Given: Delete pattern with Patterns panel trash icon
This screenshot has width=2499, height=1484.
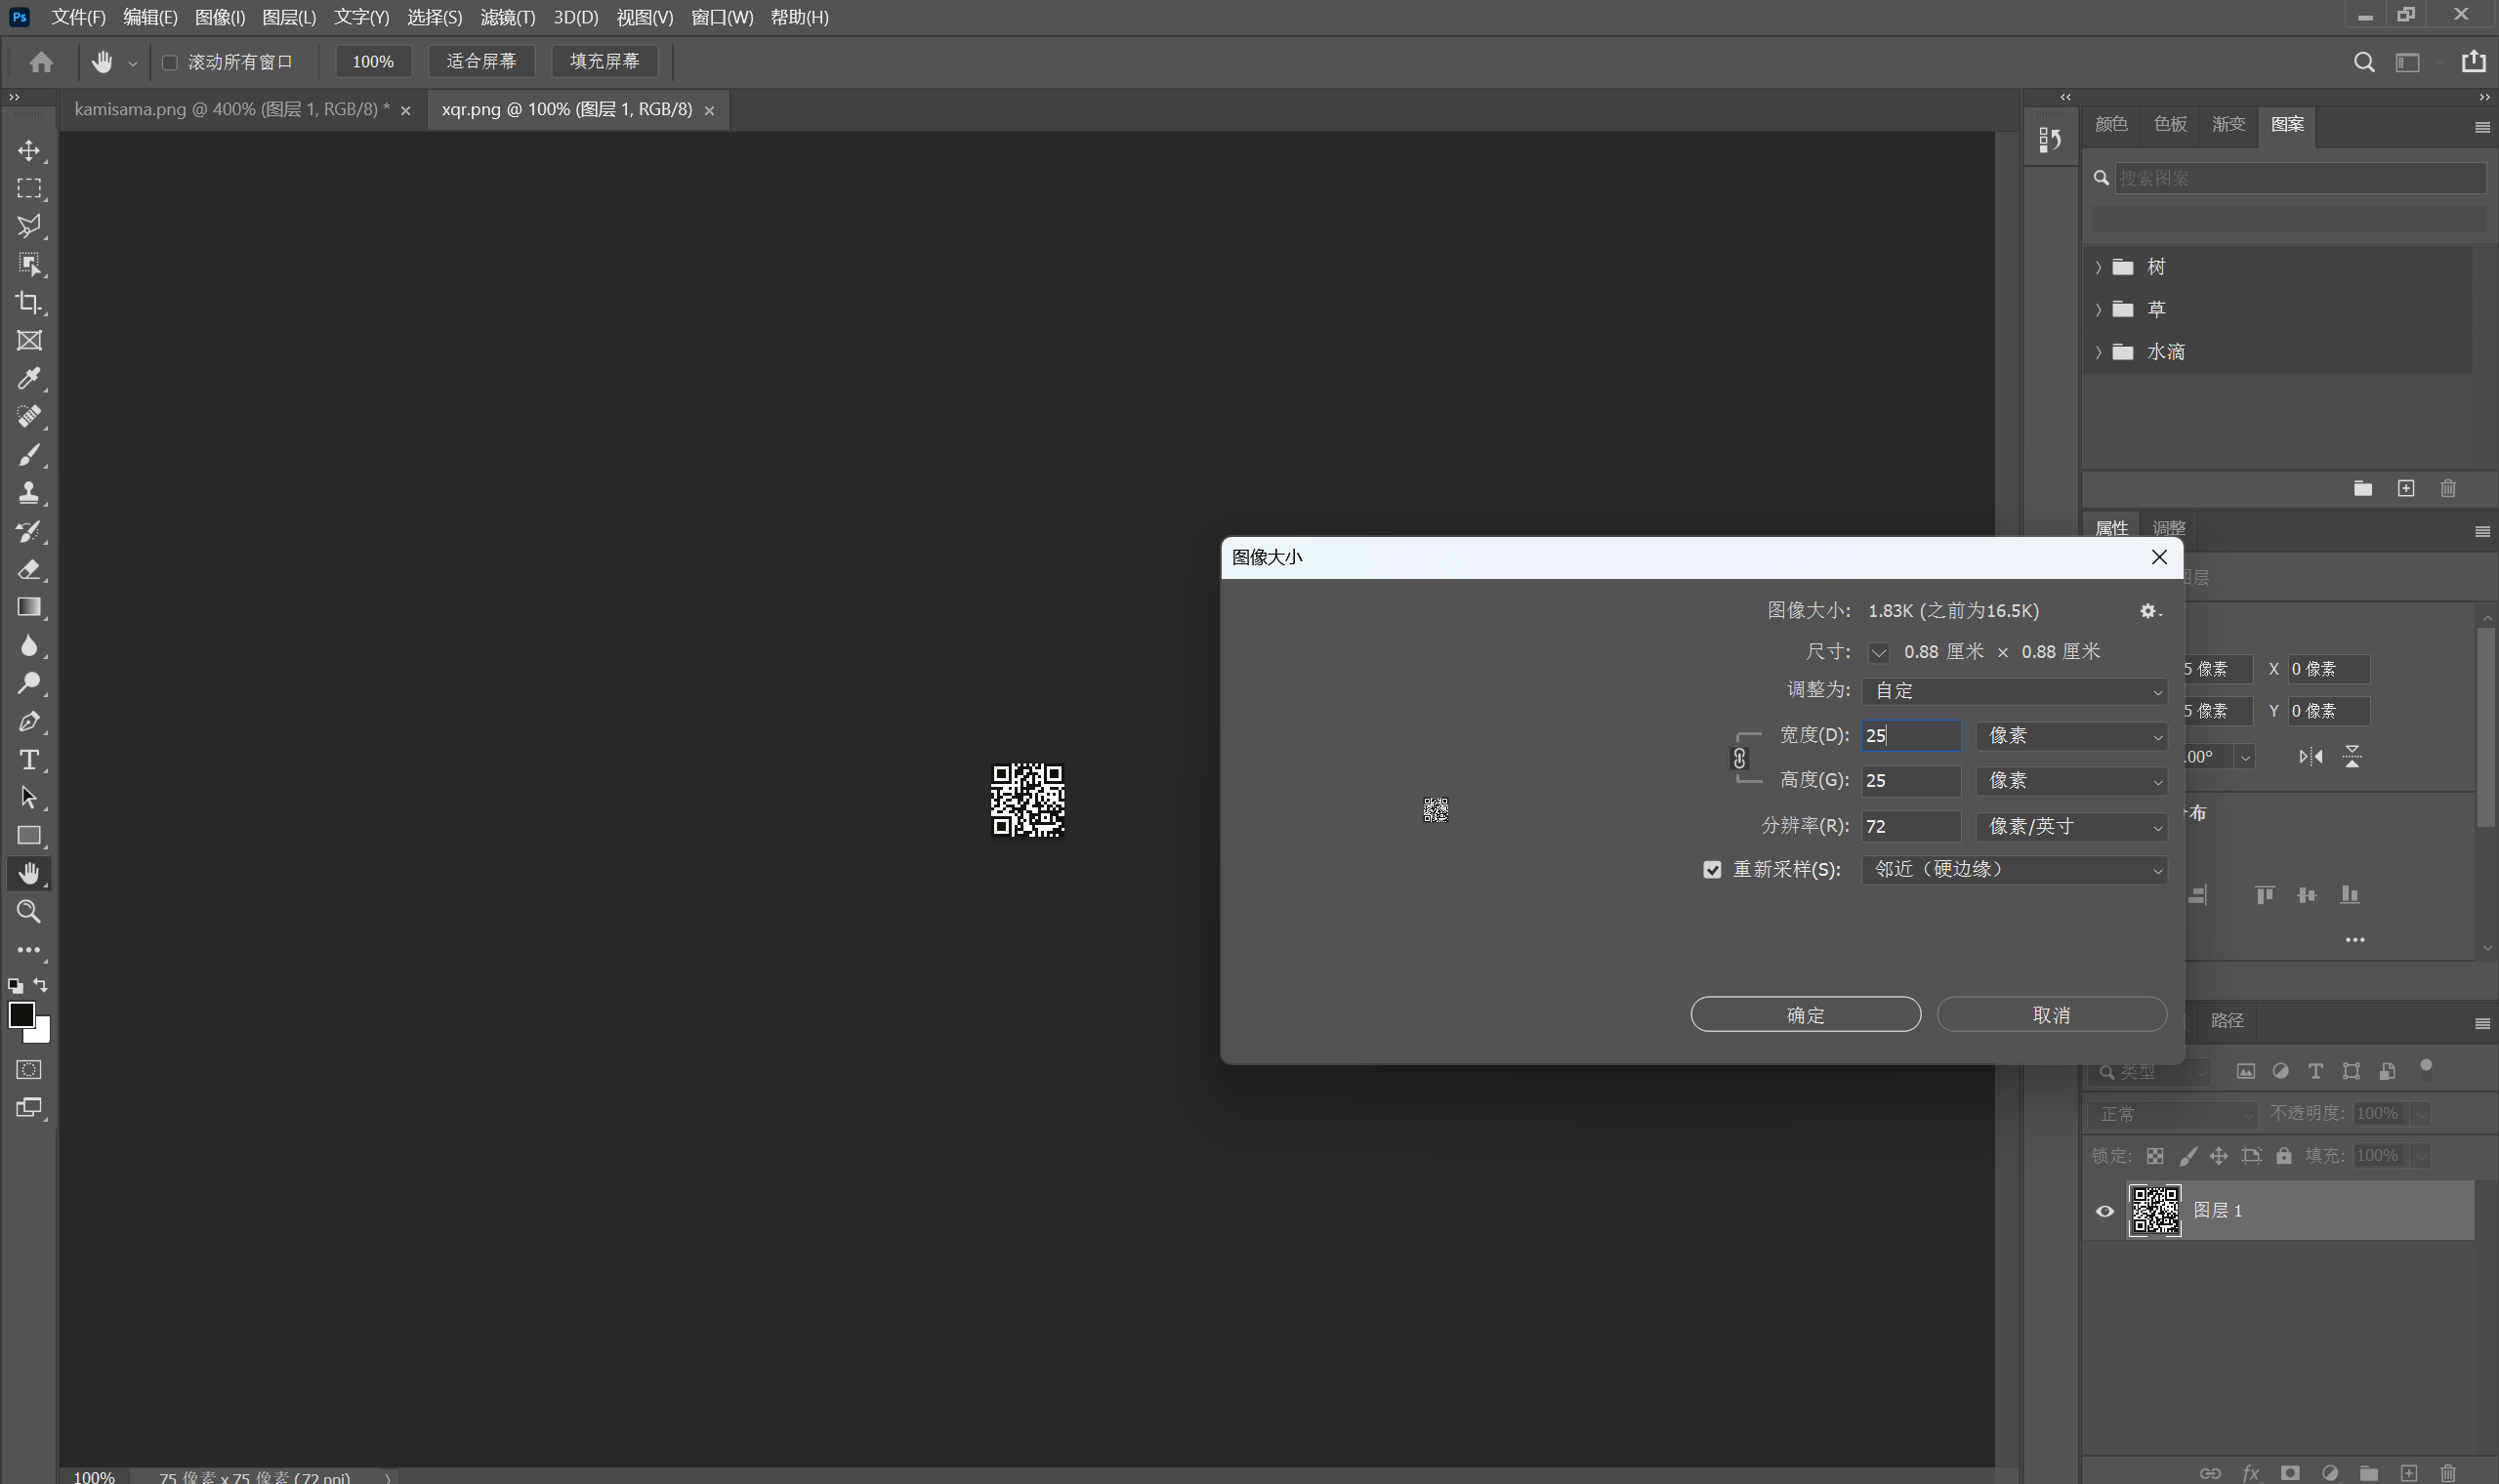Looking at the screenshot, I should (x=2448, y=488).
